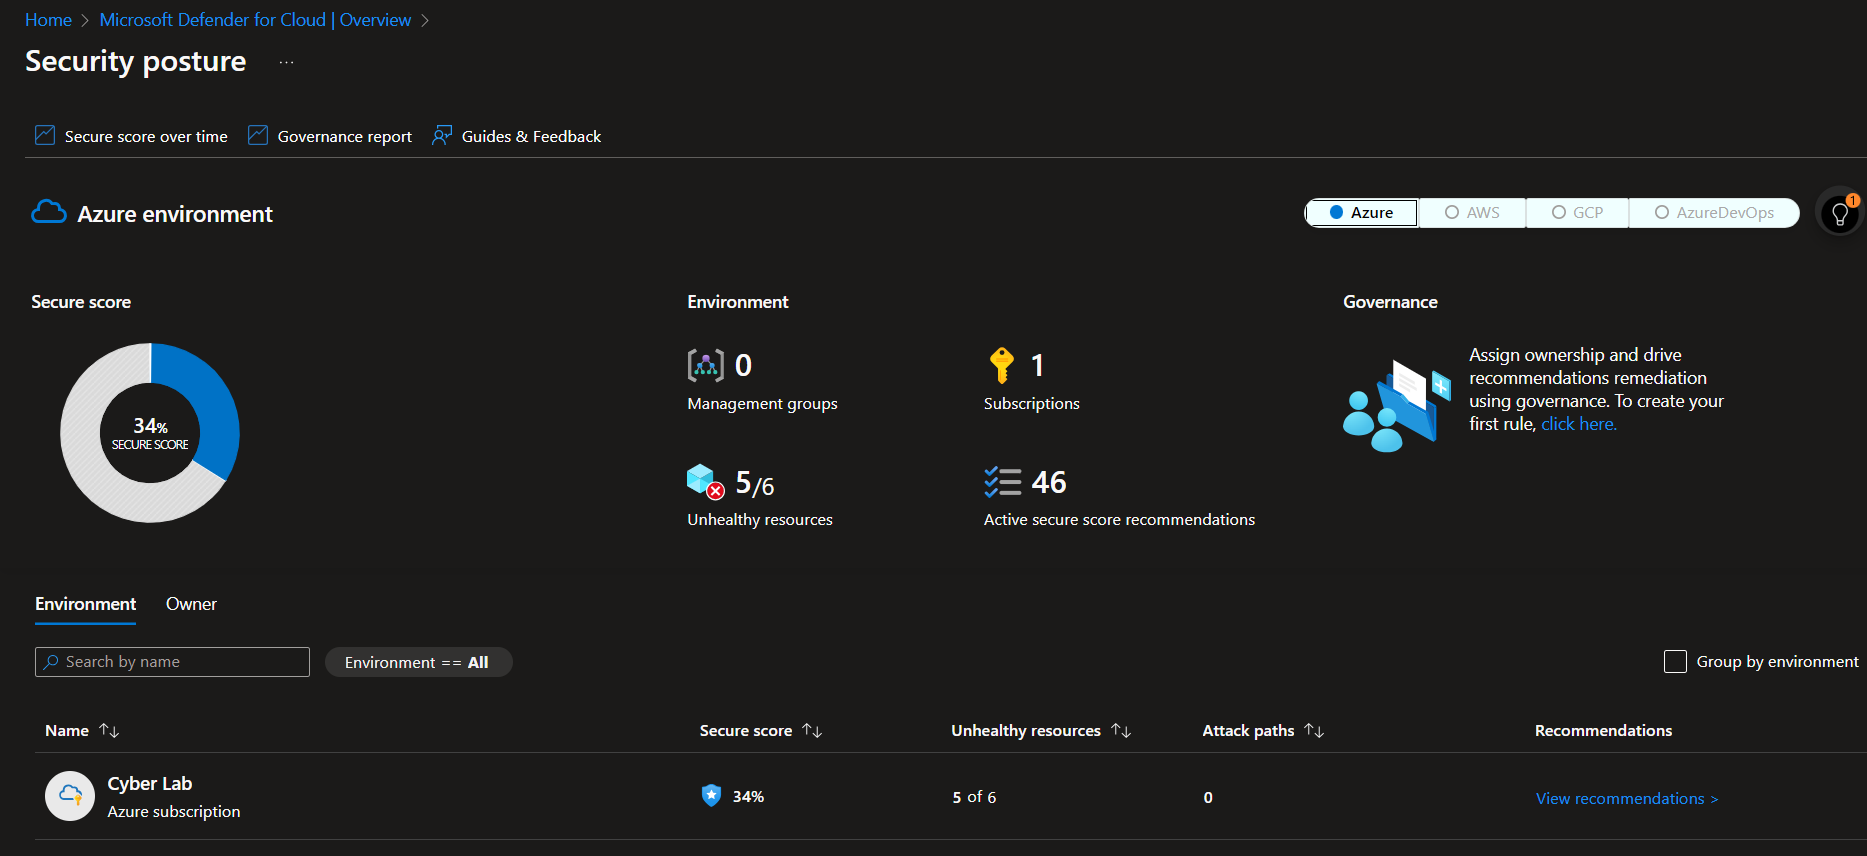Click the Guides & Feedback person icon
Viewport: 1867px width, 856px height.
click(442, 135)
